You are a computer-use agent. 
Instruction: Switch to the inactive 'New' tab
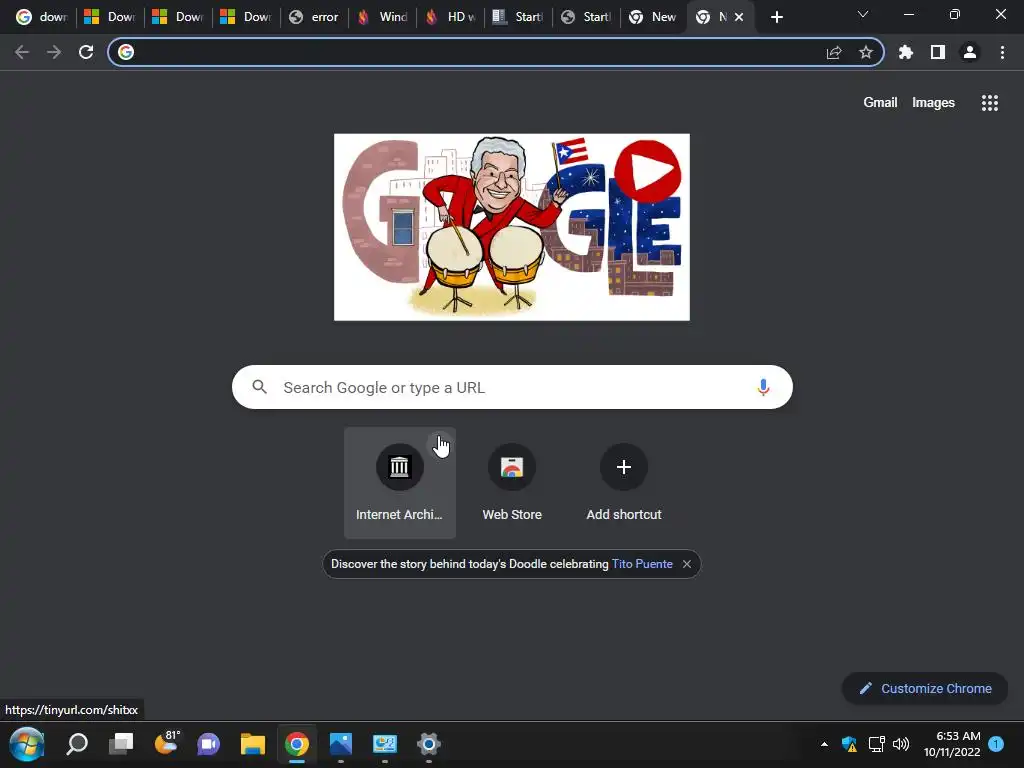pos(652,17)
